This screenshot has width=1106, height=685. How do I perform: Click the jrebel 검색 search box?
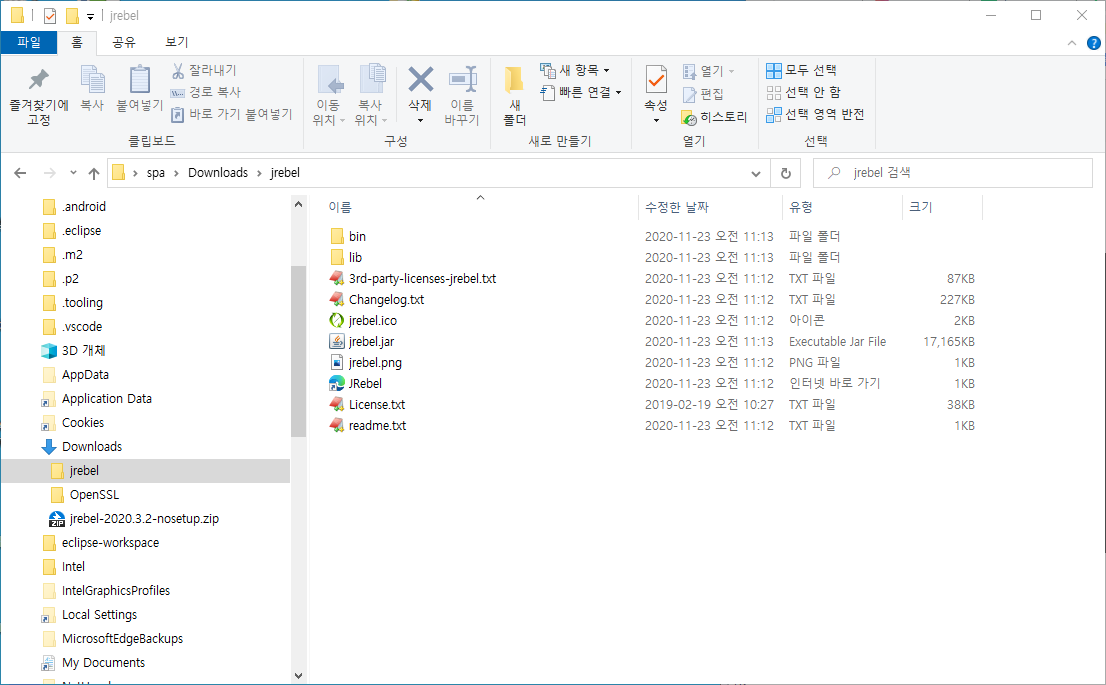pos(953,173)
